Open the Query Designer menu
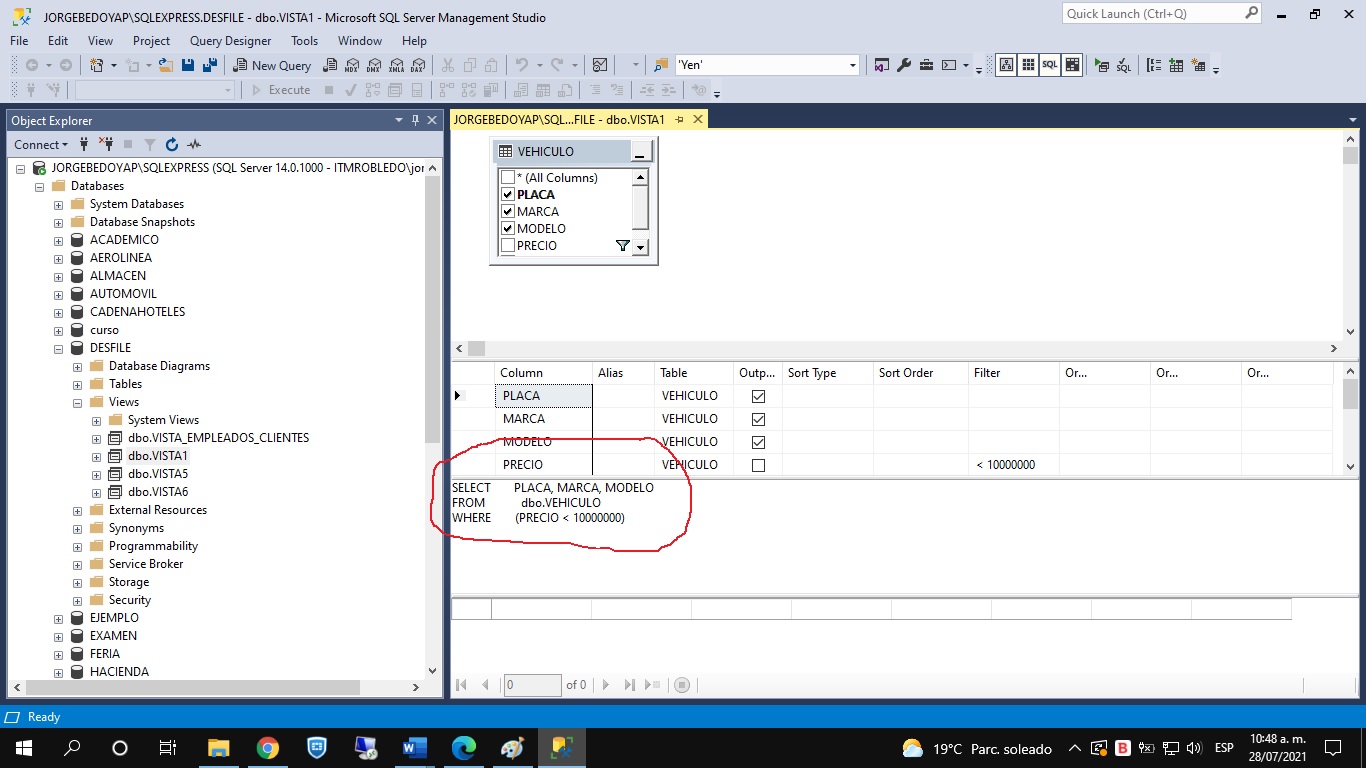 tap(230, 41)
